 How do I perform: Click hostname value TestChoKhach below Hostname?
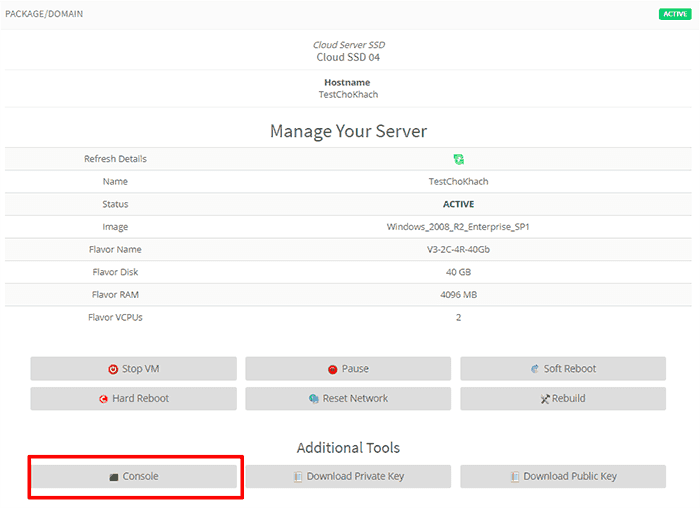[x=348, y=94]
